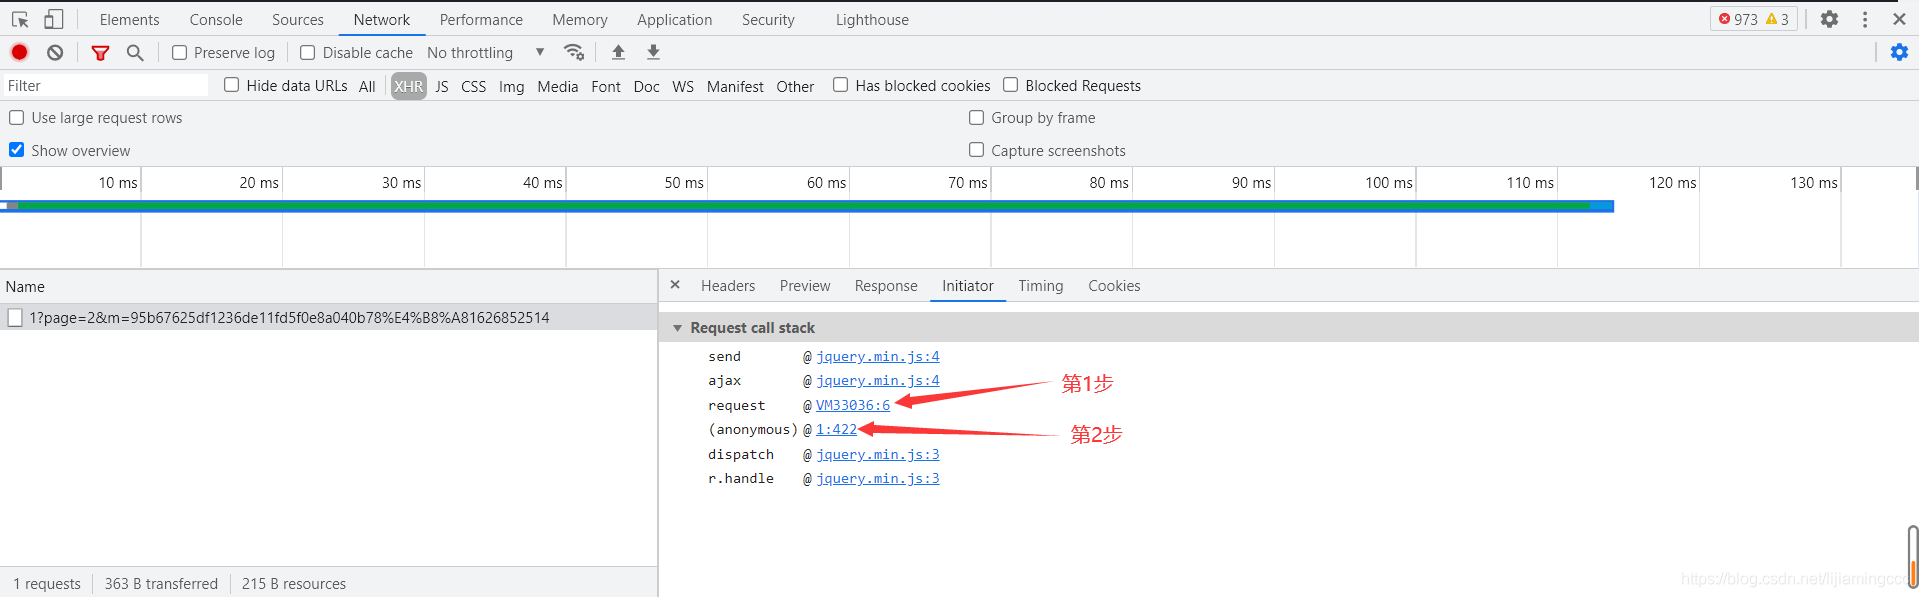1919x597 pixels.
Task: Close the DevTools panel
Action: click(1899, 19)
